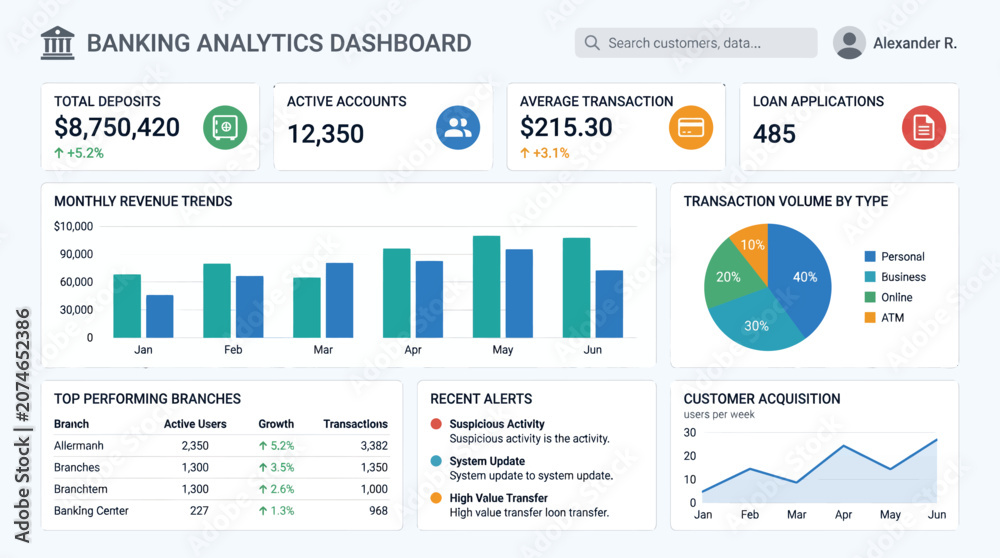
Task: Click the orange credit card Average Transaction icon
Action: (x=691, y=128)
